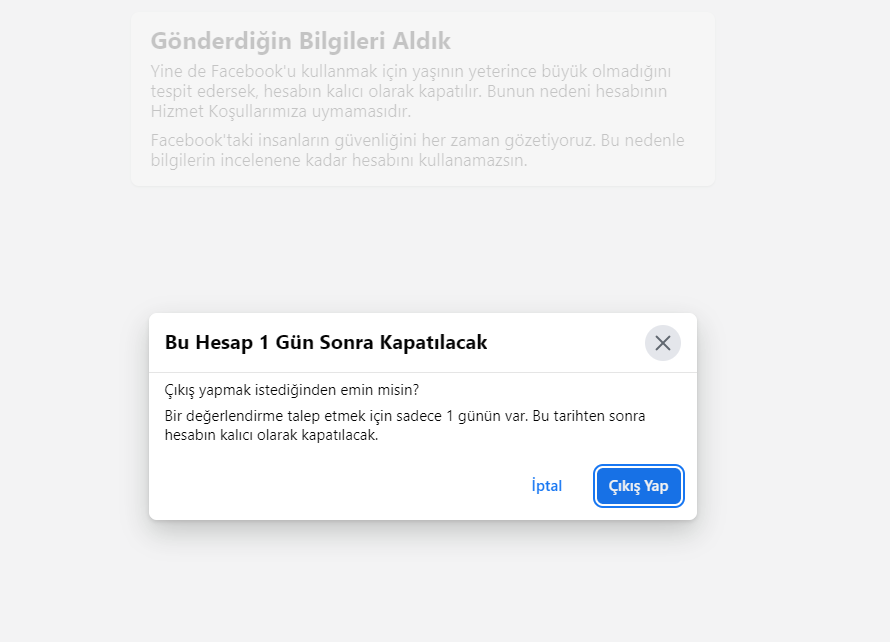This screenshot has width=890, height=642.
Task: Click the line starting tespit edersek, hesabın kalıcı
Action: click(409, 91)
